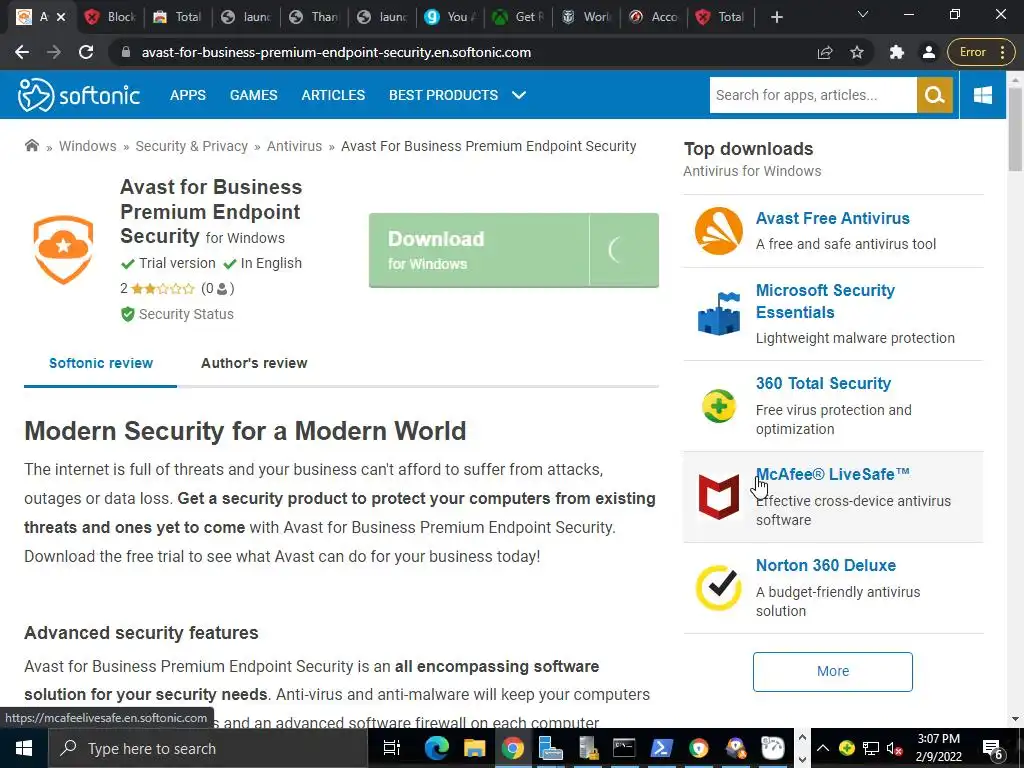Open the ARTICLES menu
The image size is (1024, 768).
(333, 95)
